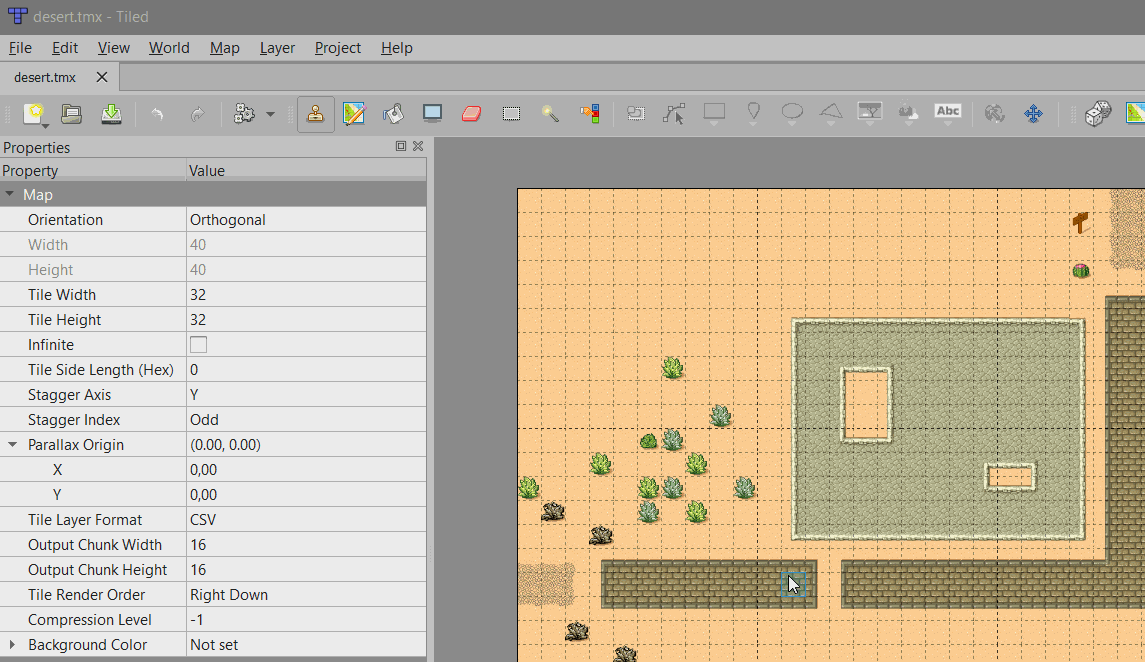Select the Edit Layer Offset tool
This screenshot has width=1145, height=662.
(x=995, y=114)
